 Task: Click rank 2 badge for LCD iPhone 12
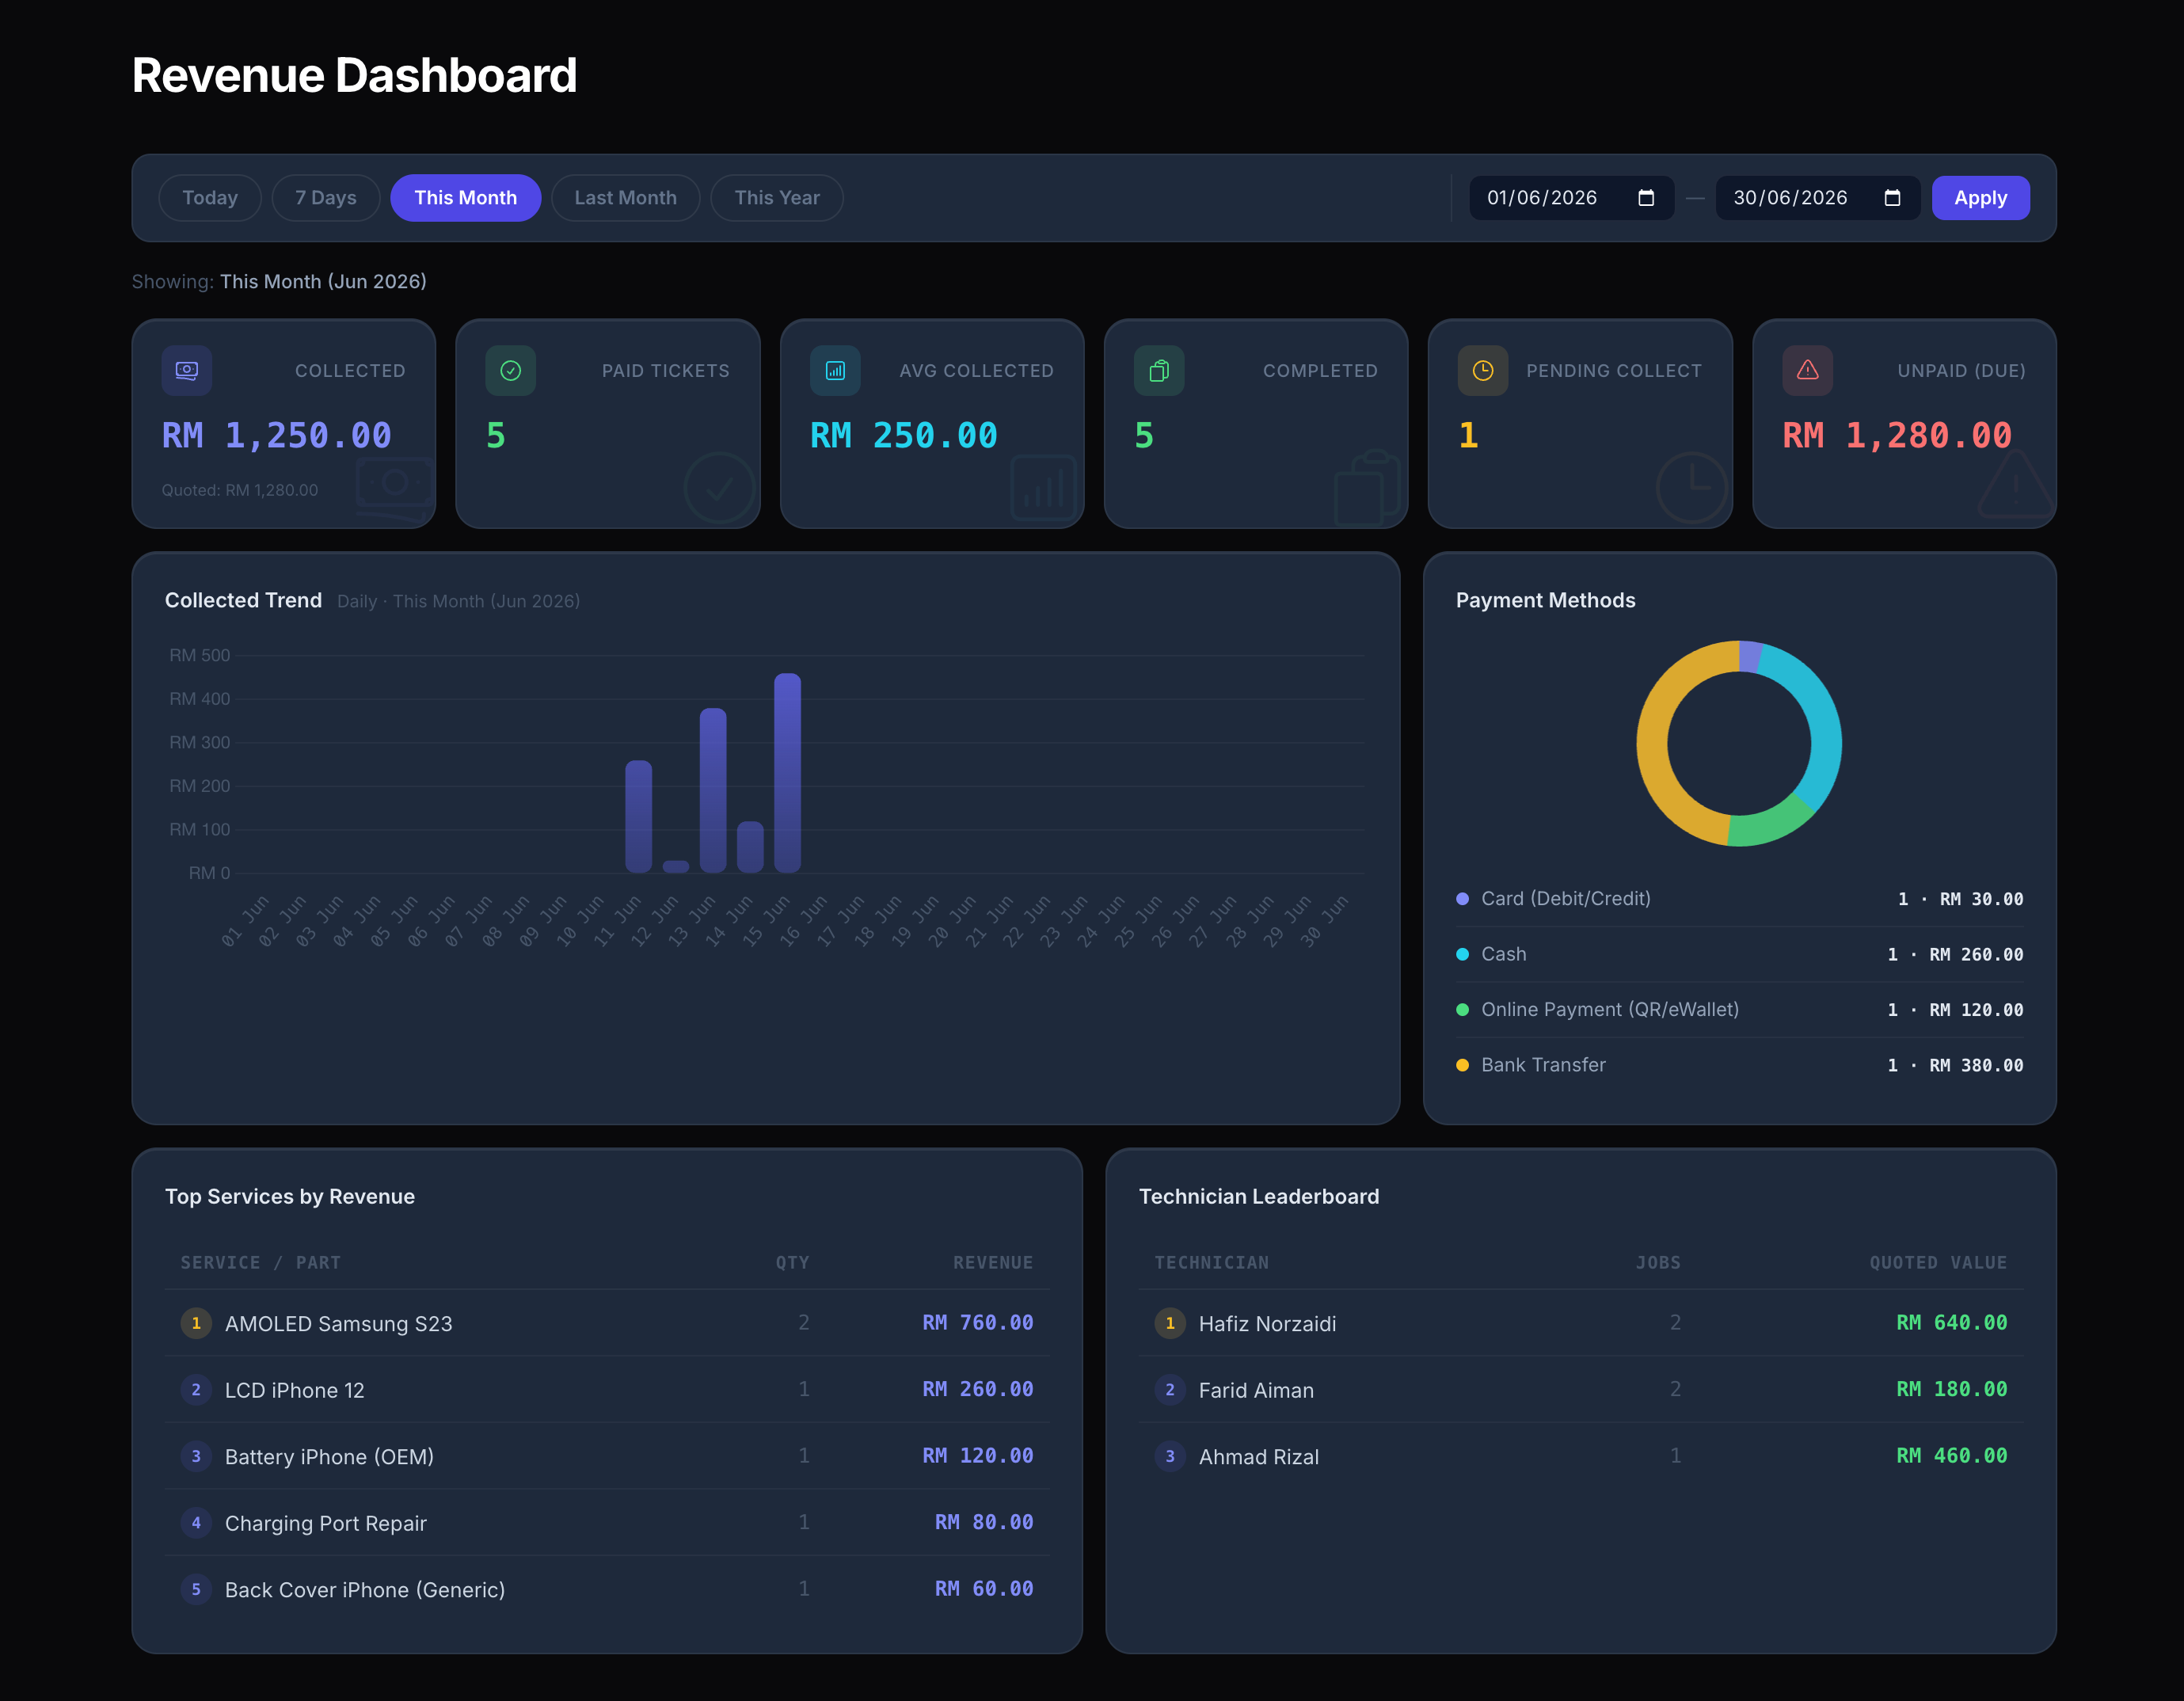(x=196, y=1390)
